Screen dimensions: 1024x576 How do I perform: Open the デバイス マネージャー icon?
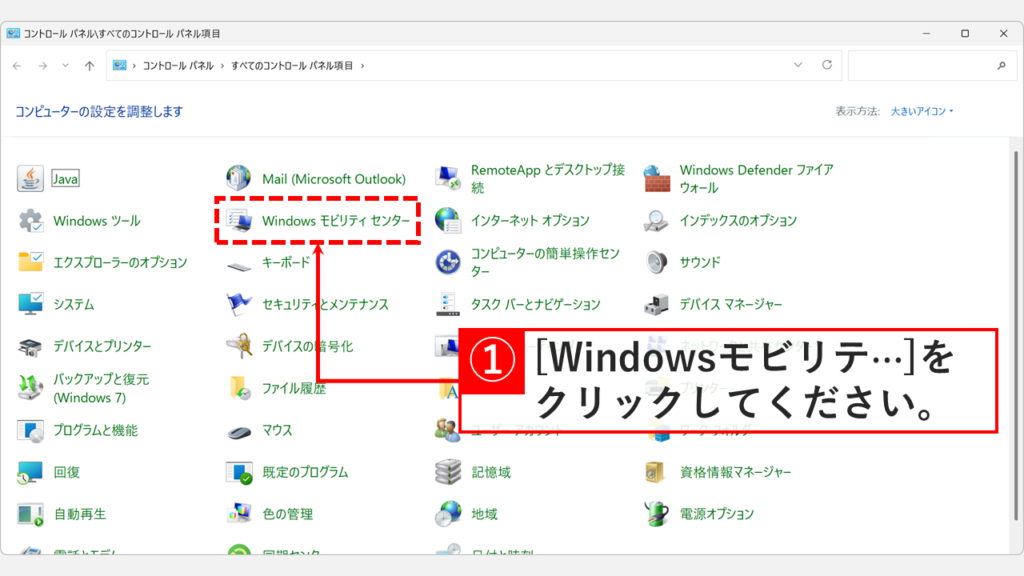(656, 304)
